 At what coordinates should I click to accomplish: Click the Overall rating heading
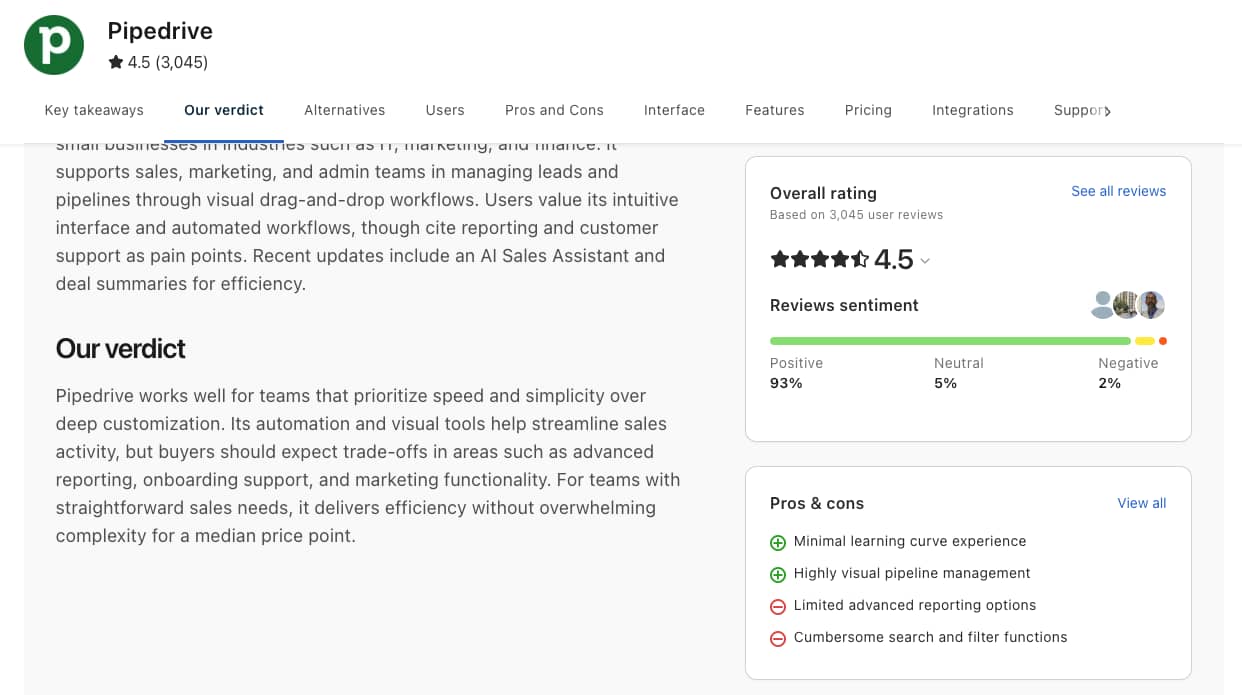pyautogui.click(x=823, y=193)
